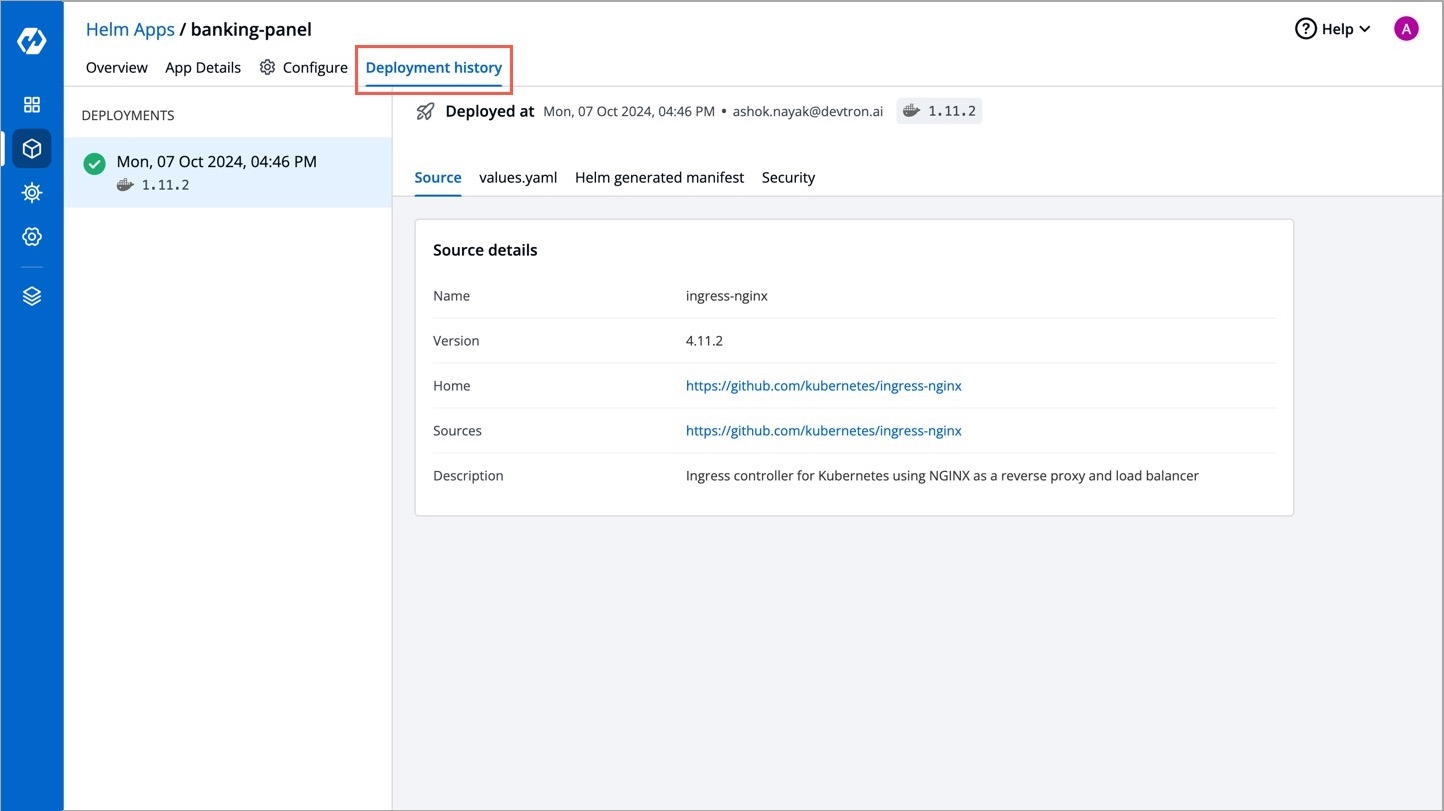Open the user avatar 'A' profile

point(1406,29)
